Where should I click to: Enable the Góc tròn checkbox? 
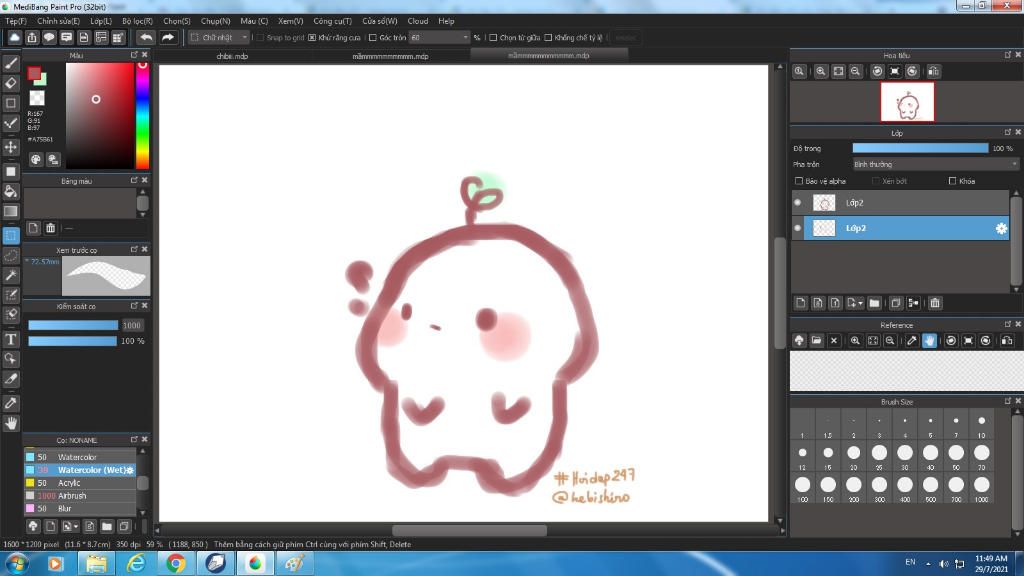point(373,38)
